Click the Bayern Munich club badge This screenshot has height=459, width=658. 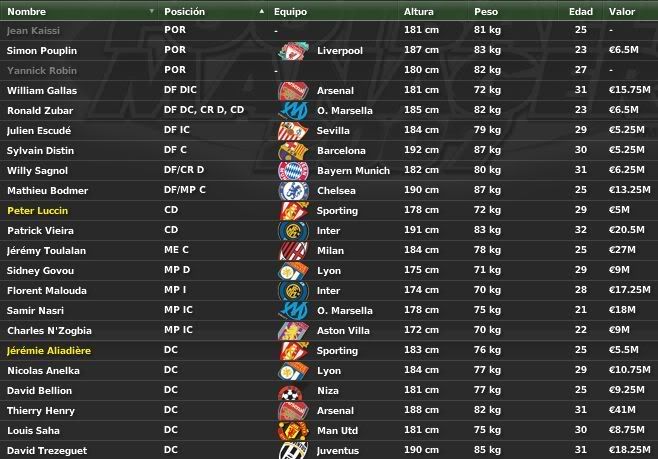click(x=293, y=171)
